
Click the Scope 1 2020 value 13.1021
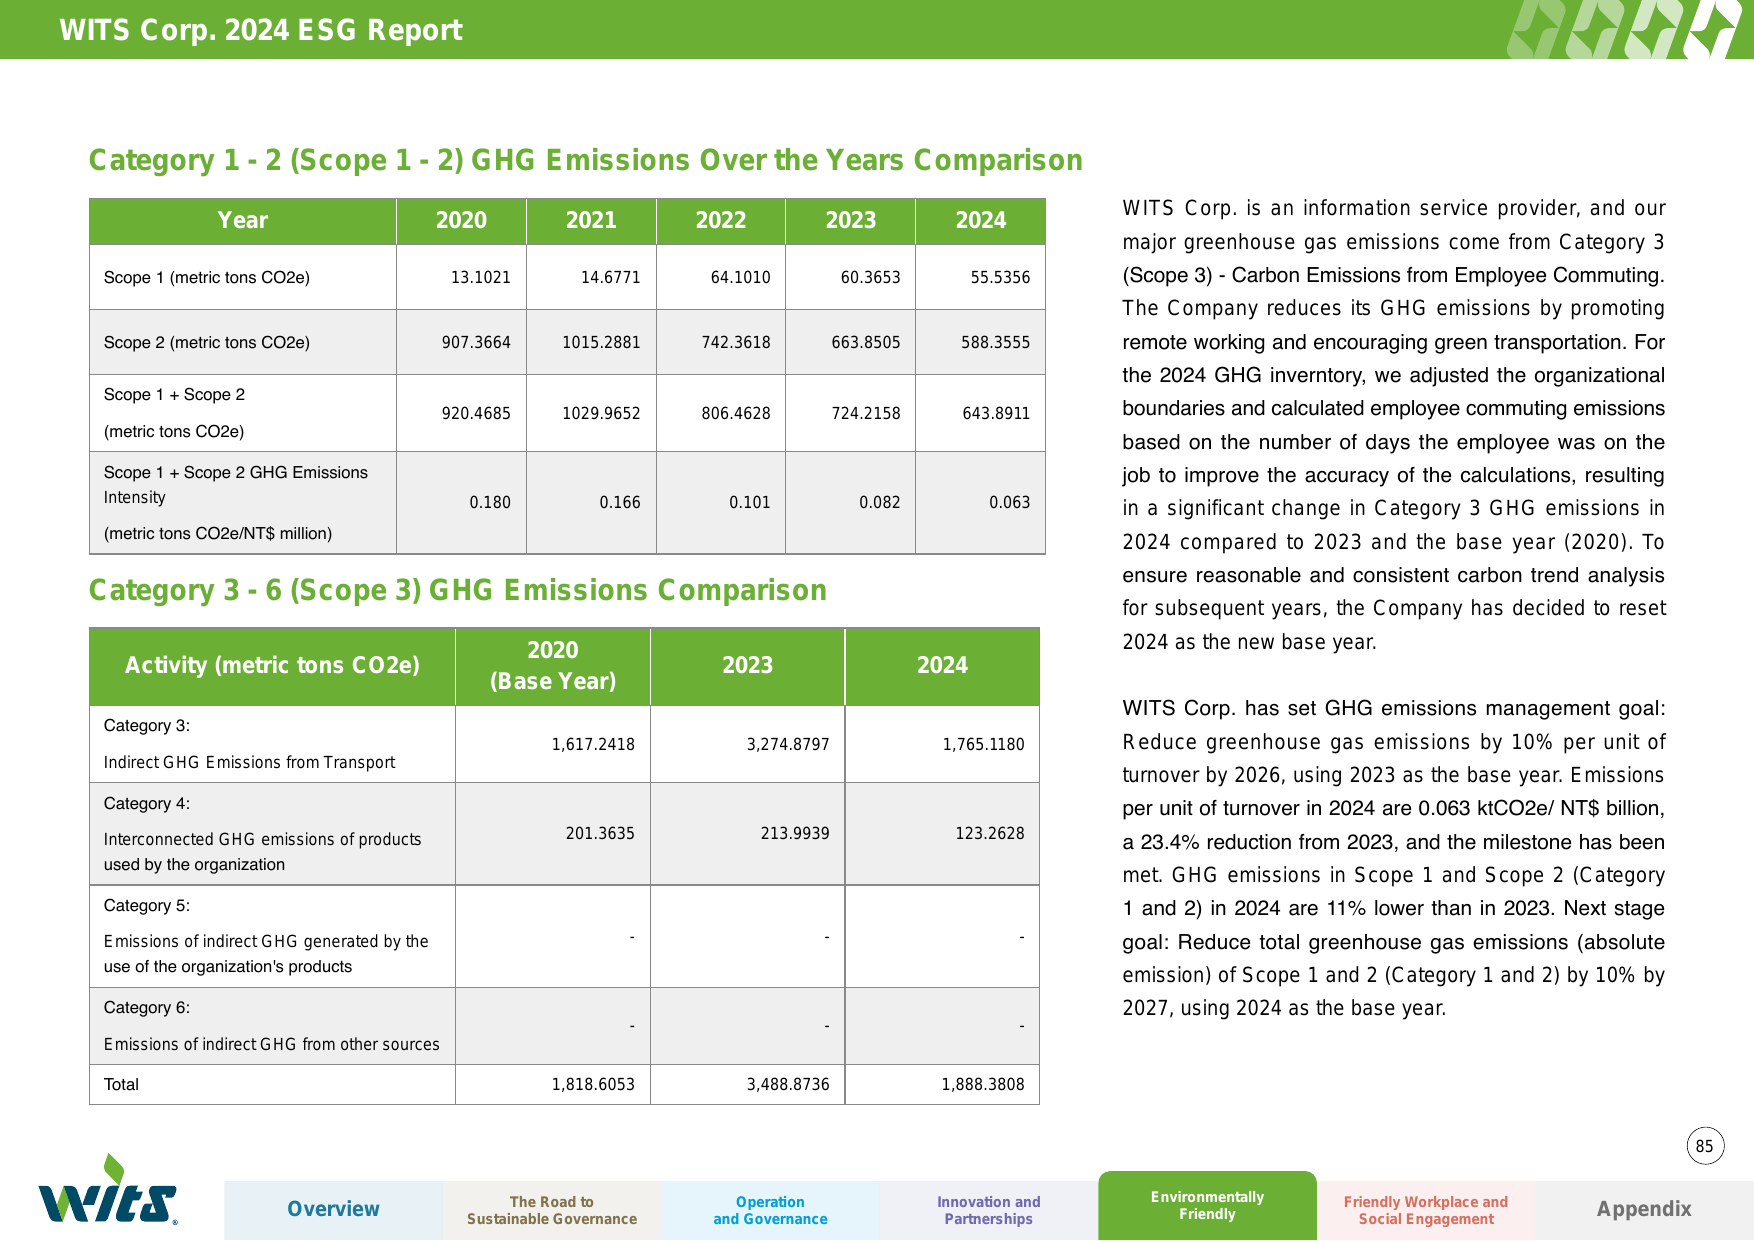point(481,277)
